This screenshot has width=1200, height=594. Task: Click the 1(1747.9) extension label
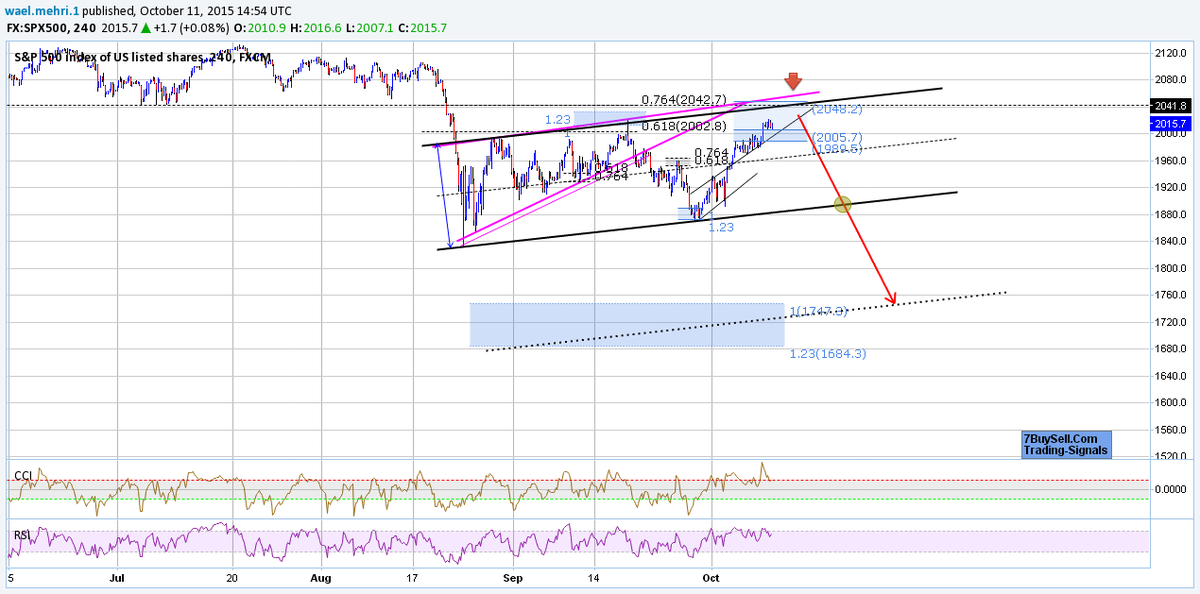pyautogui.click(x=820, y=312)
